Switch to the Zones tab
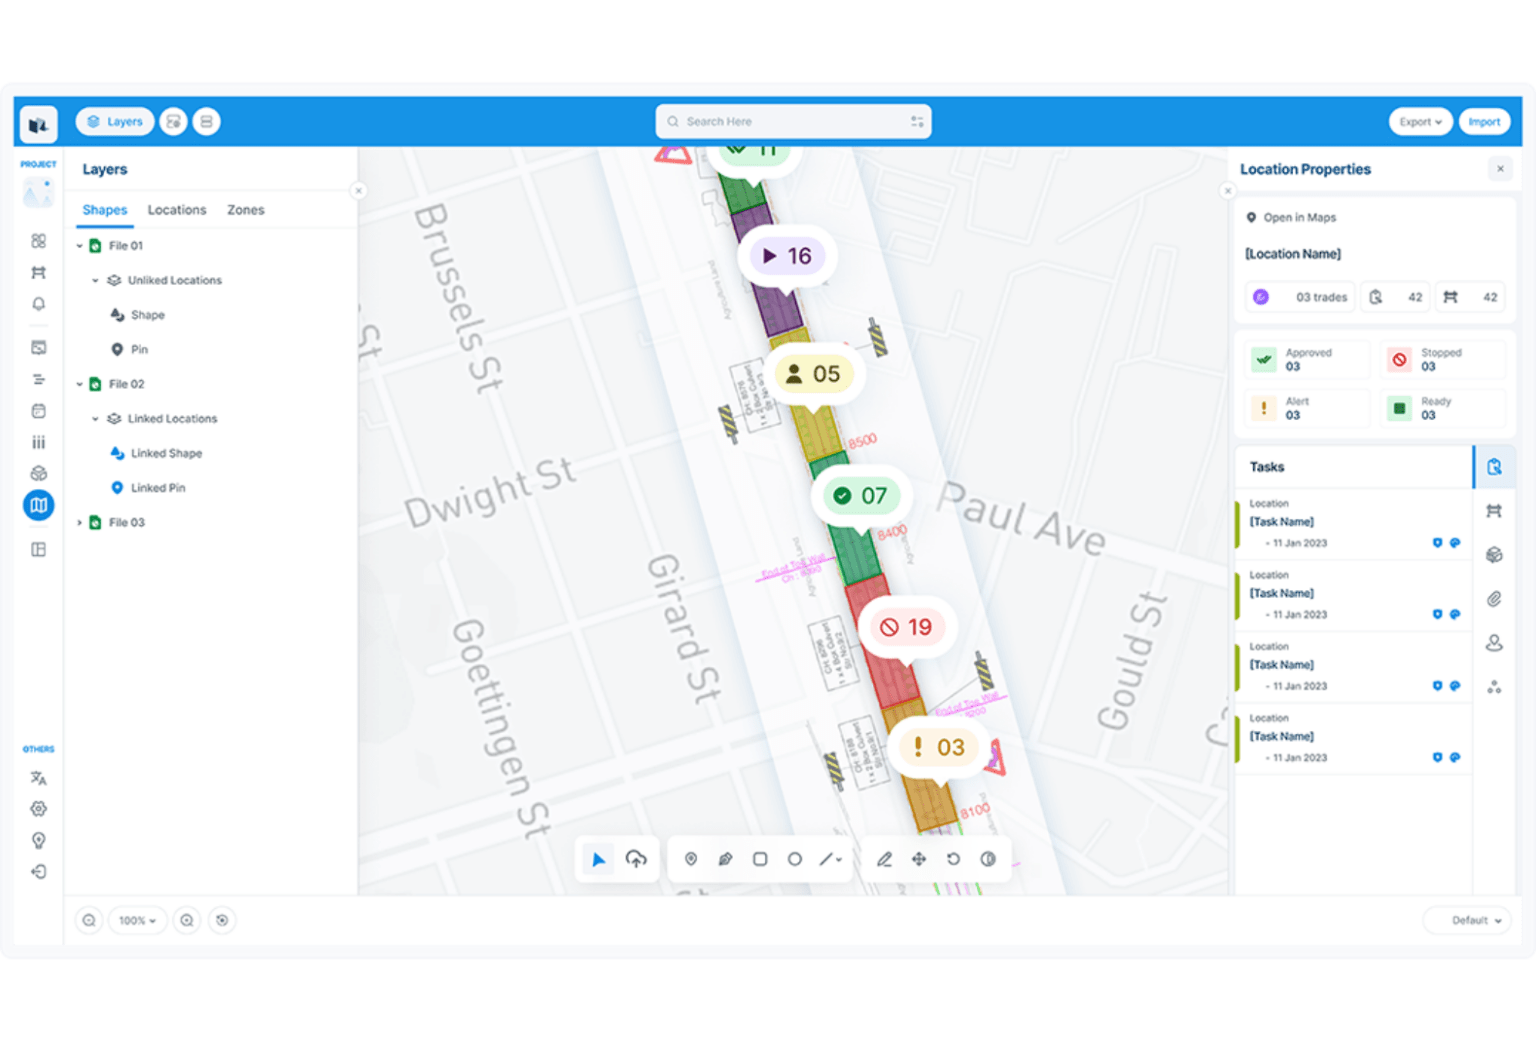This screenshot has width=1536, height=1050. pos(245,210)
